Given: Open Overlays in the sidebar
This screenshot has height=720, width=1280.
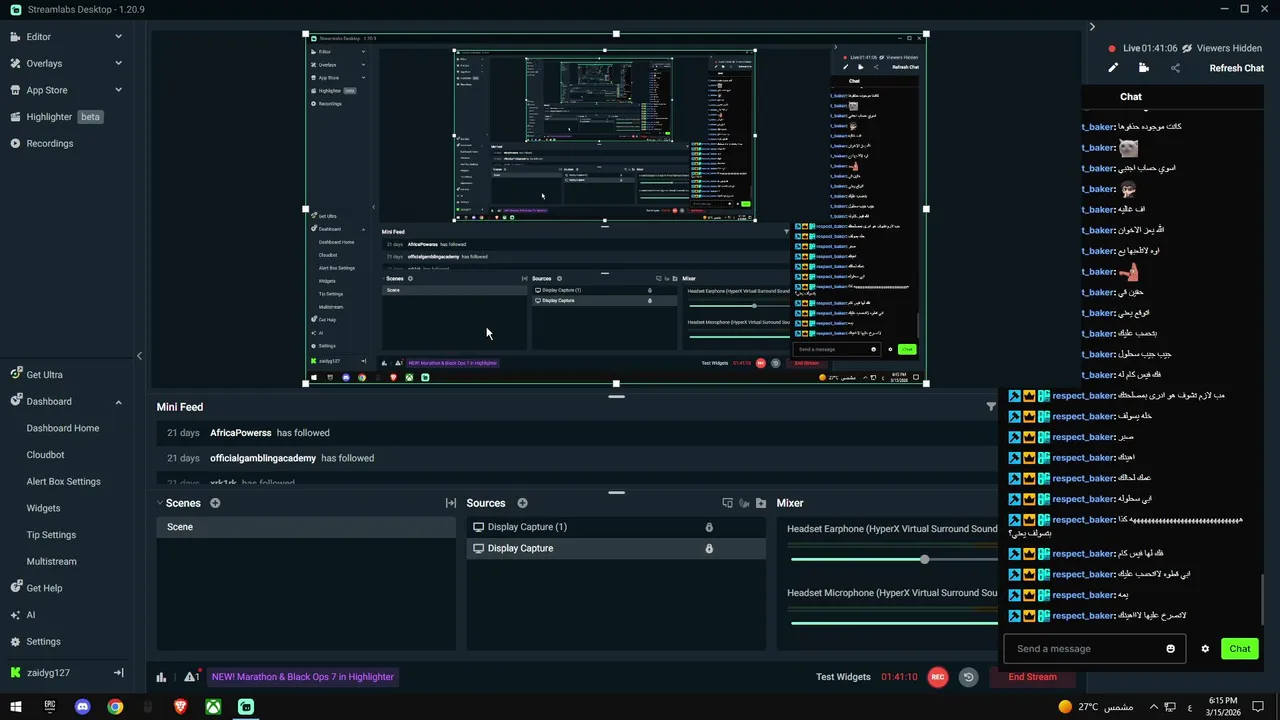Looking at the screenshot, I should tap(44, 63).
